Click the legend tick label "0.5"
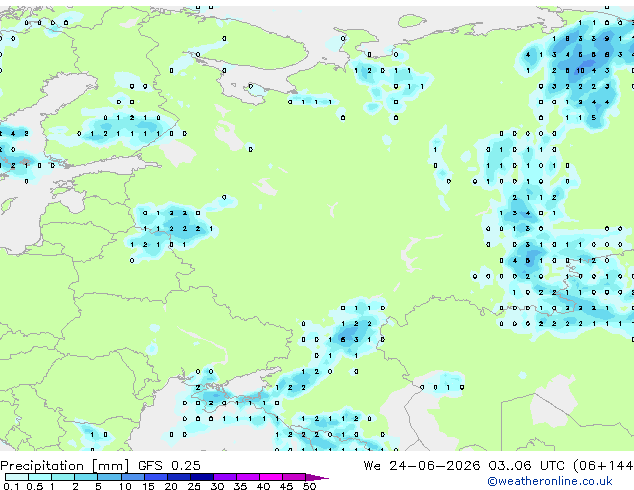The height and width of the screenshot is (490, 634). coord(34,486)
